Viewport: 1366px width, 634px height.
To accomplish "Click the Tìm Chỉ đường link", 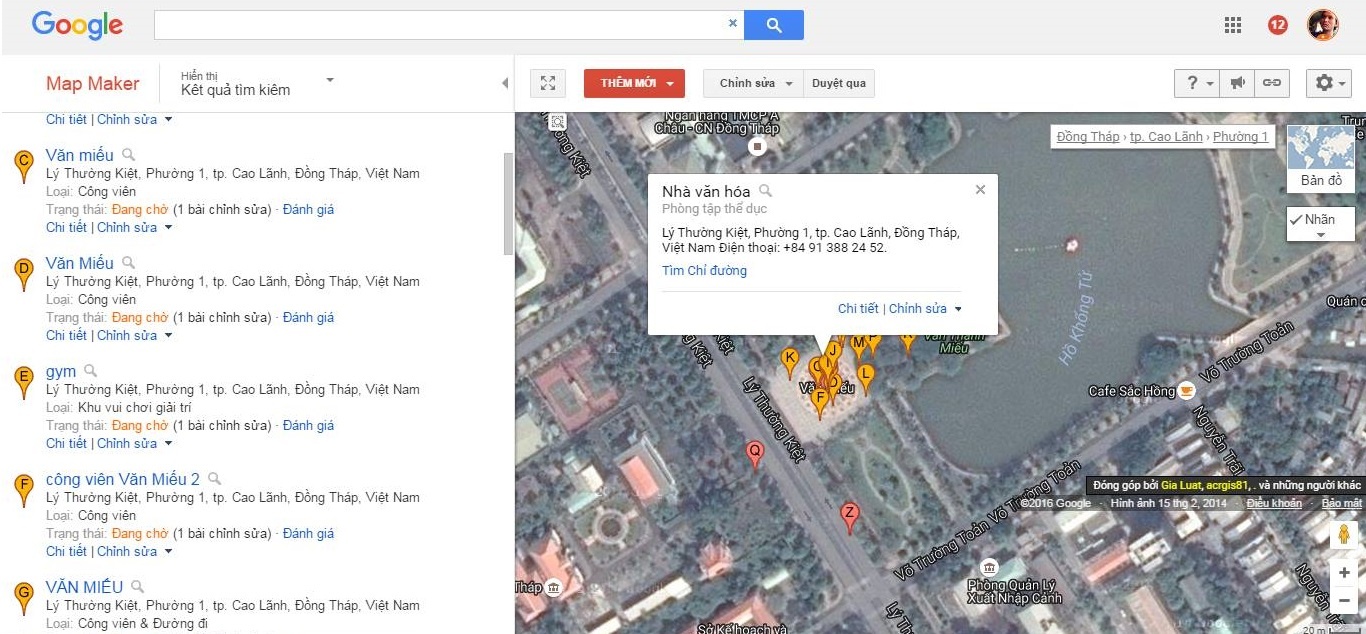I will [704, 270].
